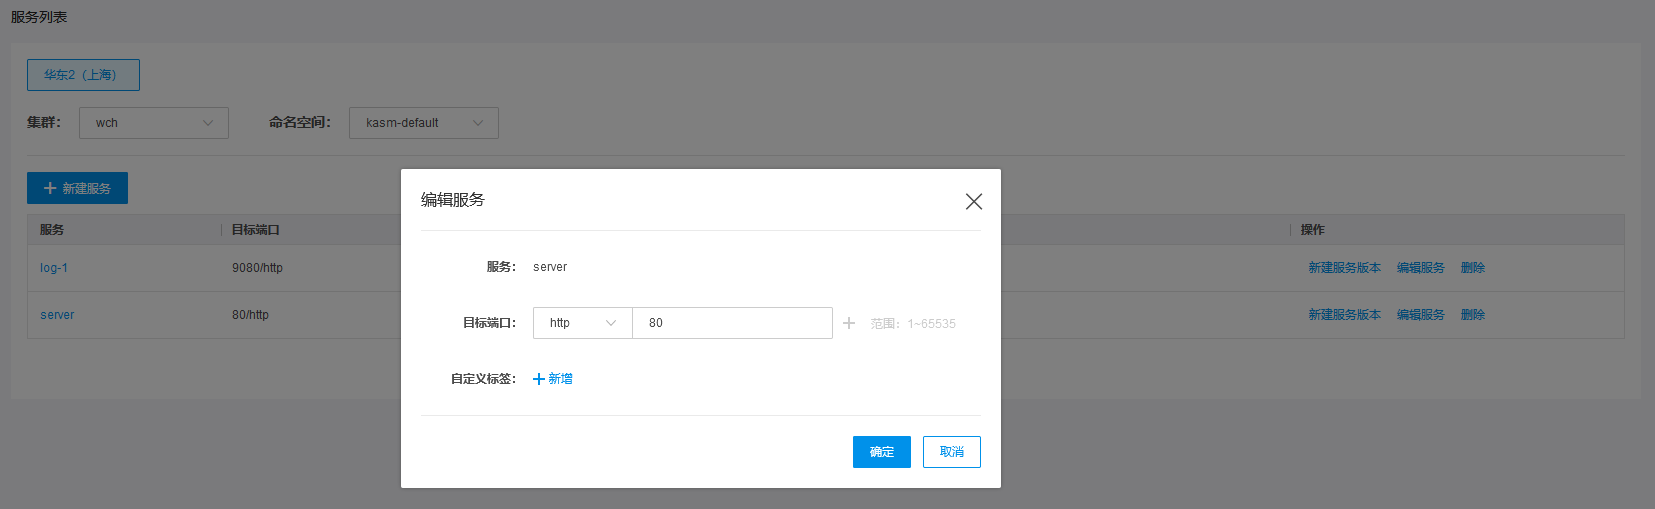Open the server service link
This screenshot has height=509, width=1655.
click(x=57, y=315)
